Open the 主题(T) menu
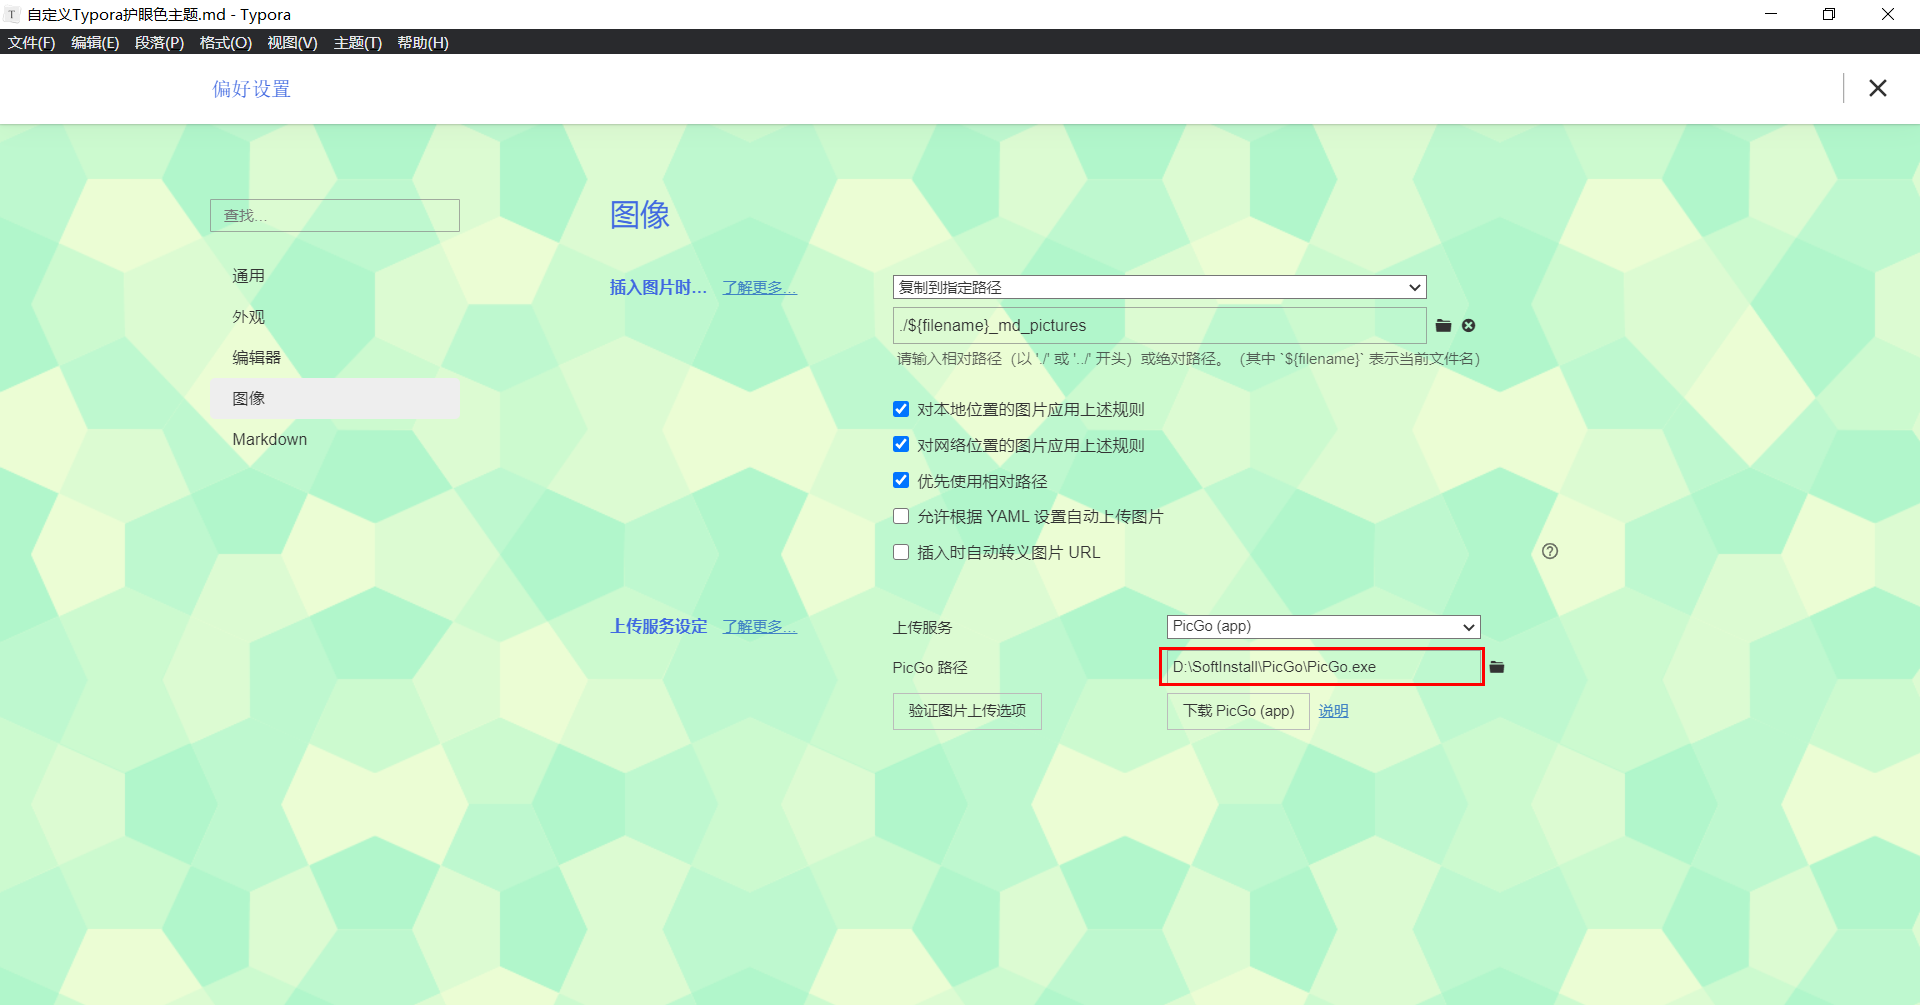 [x=358, y=42]
